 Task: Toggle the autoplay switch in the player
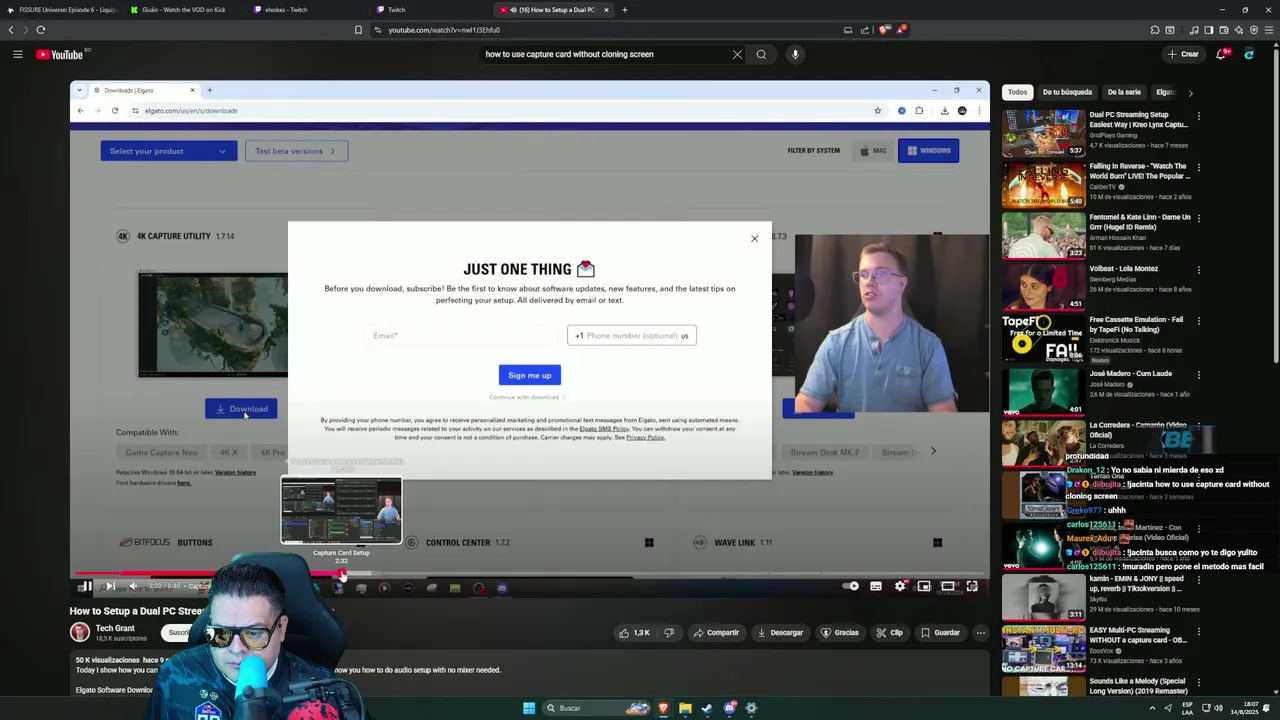[851, 587]
